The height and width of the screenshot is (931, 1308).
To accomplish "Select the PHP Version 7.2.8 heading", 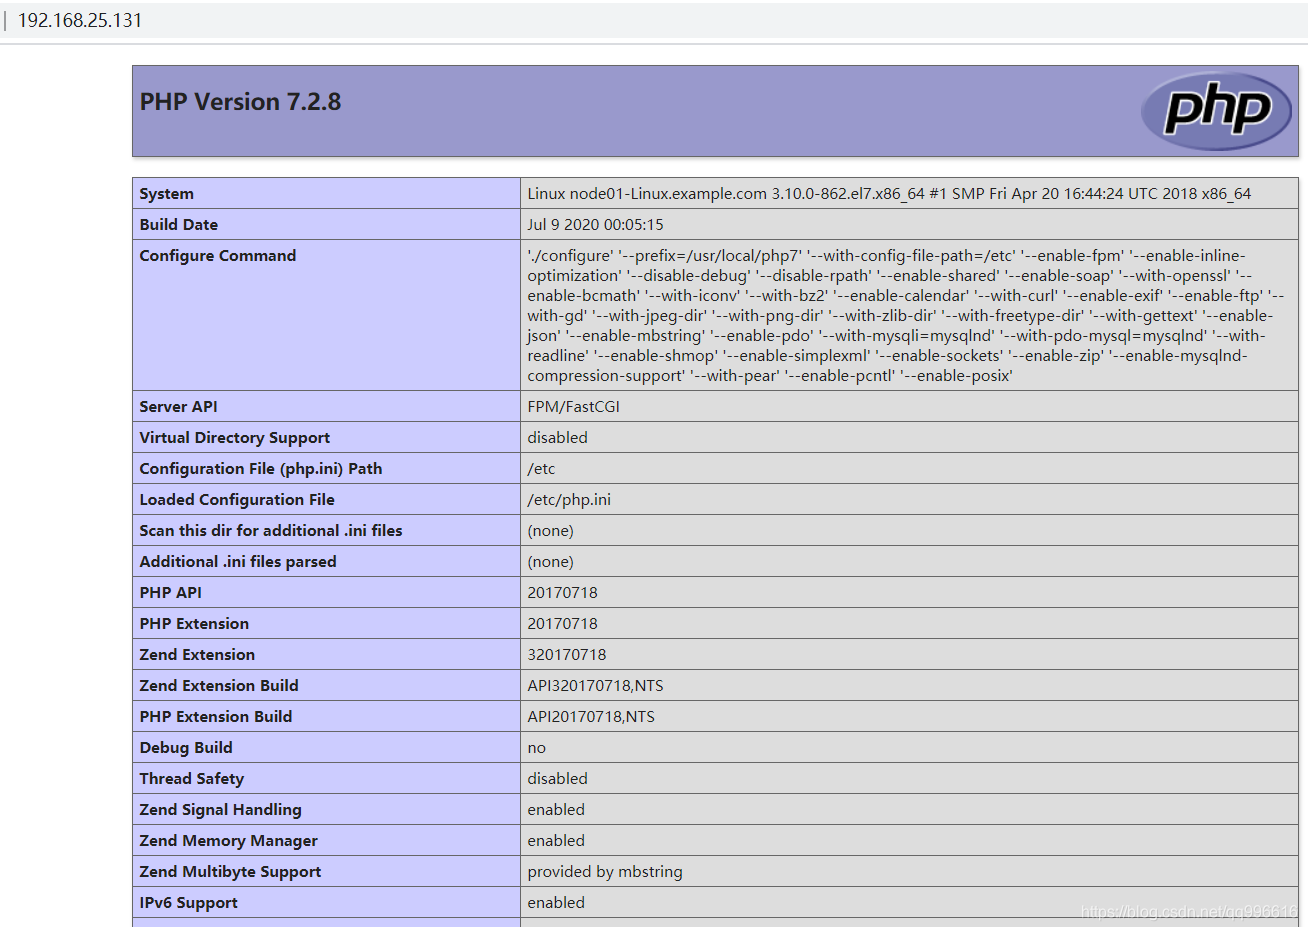I will coord(240,102).
